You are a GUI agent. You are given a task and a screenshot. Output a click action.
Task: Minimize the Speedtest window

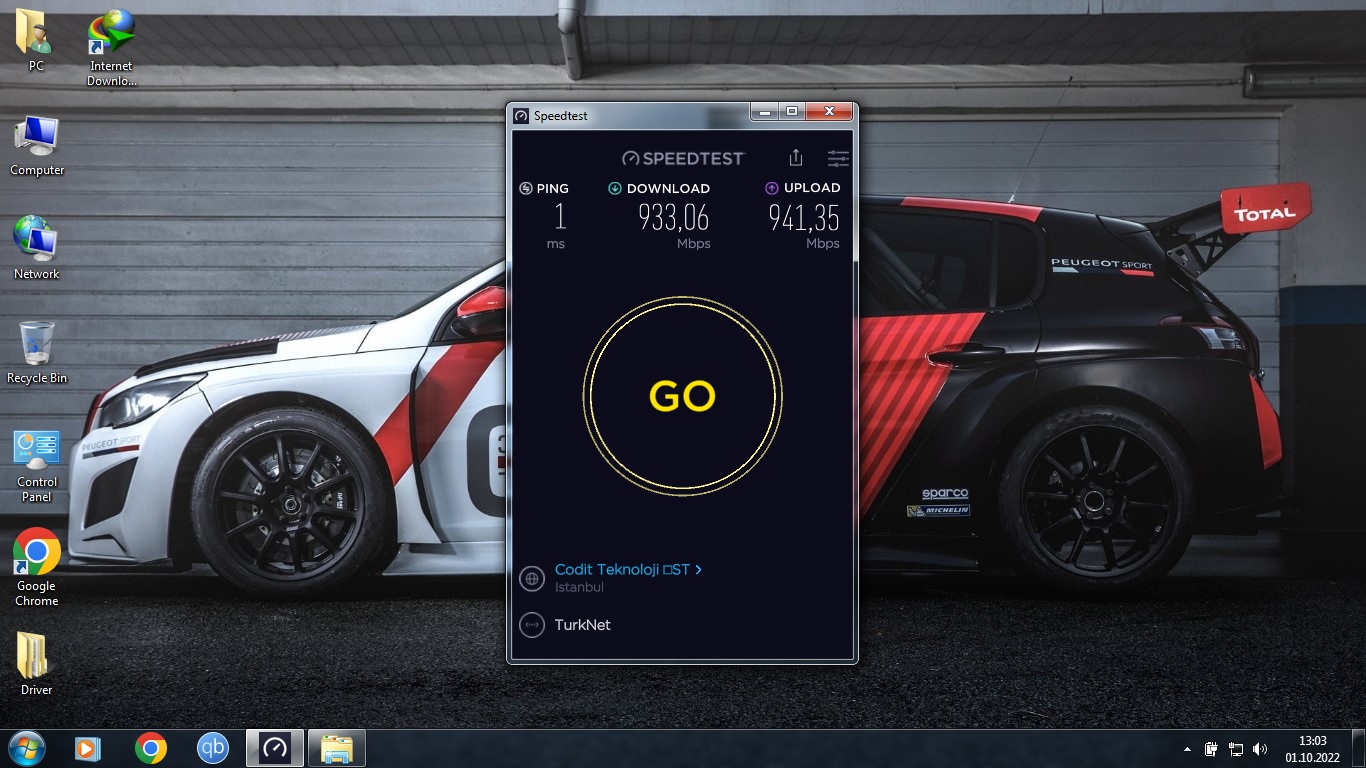tap(765, 111)
